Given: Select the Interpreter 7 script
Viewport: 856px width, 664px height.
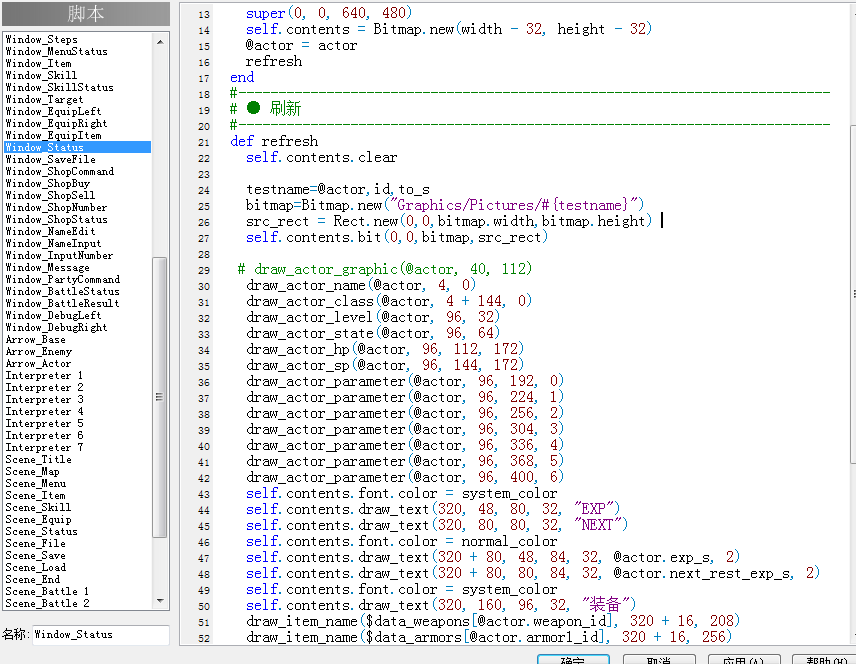Looking at the screenshot, I should pyautogui.click(x=44, y=448).
